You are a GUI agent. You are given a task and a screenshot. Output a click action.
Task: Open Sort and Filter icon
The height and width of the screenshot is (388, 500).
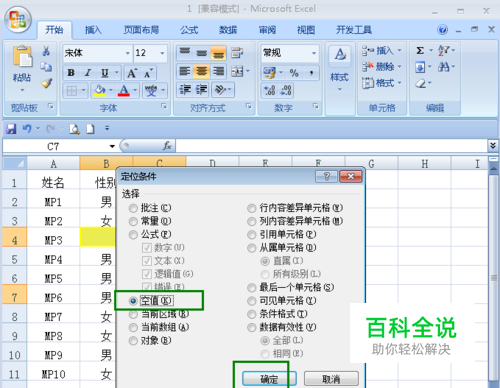(x=444, y=51)
